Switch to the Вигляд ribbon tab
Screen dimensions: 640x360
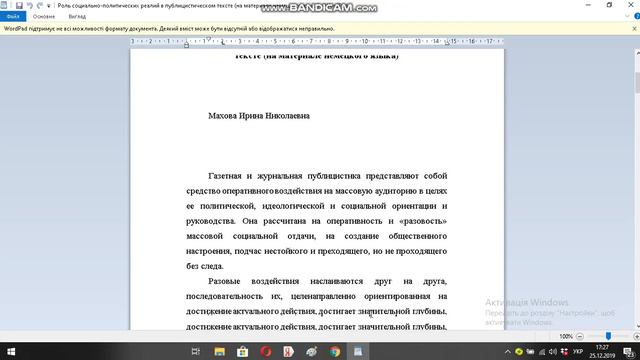click(x=77, y=17)
